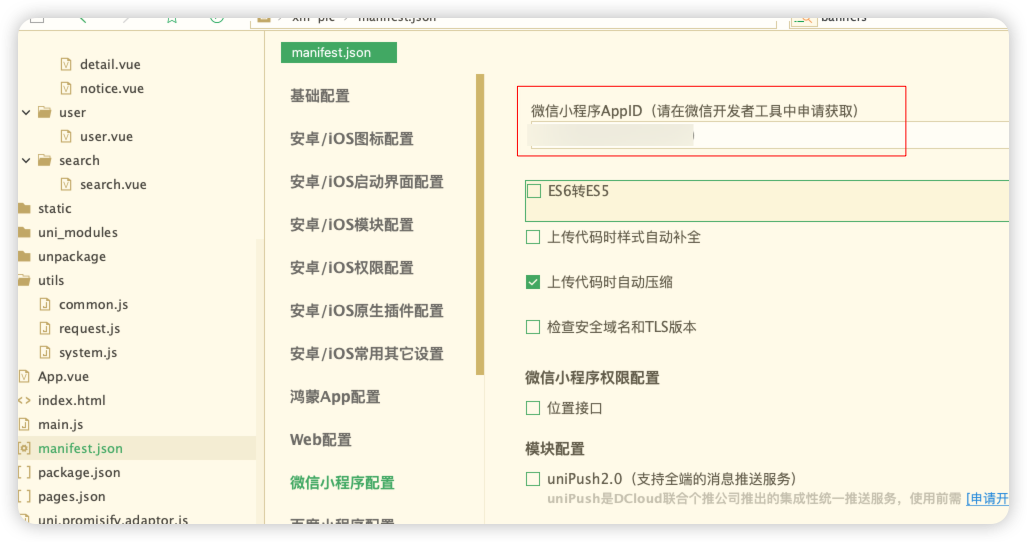Click user.vue file icon
1027x542 pixels.
coord(65,136)
